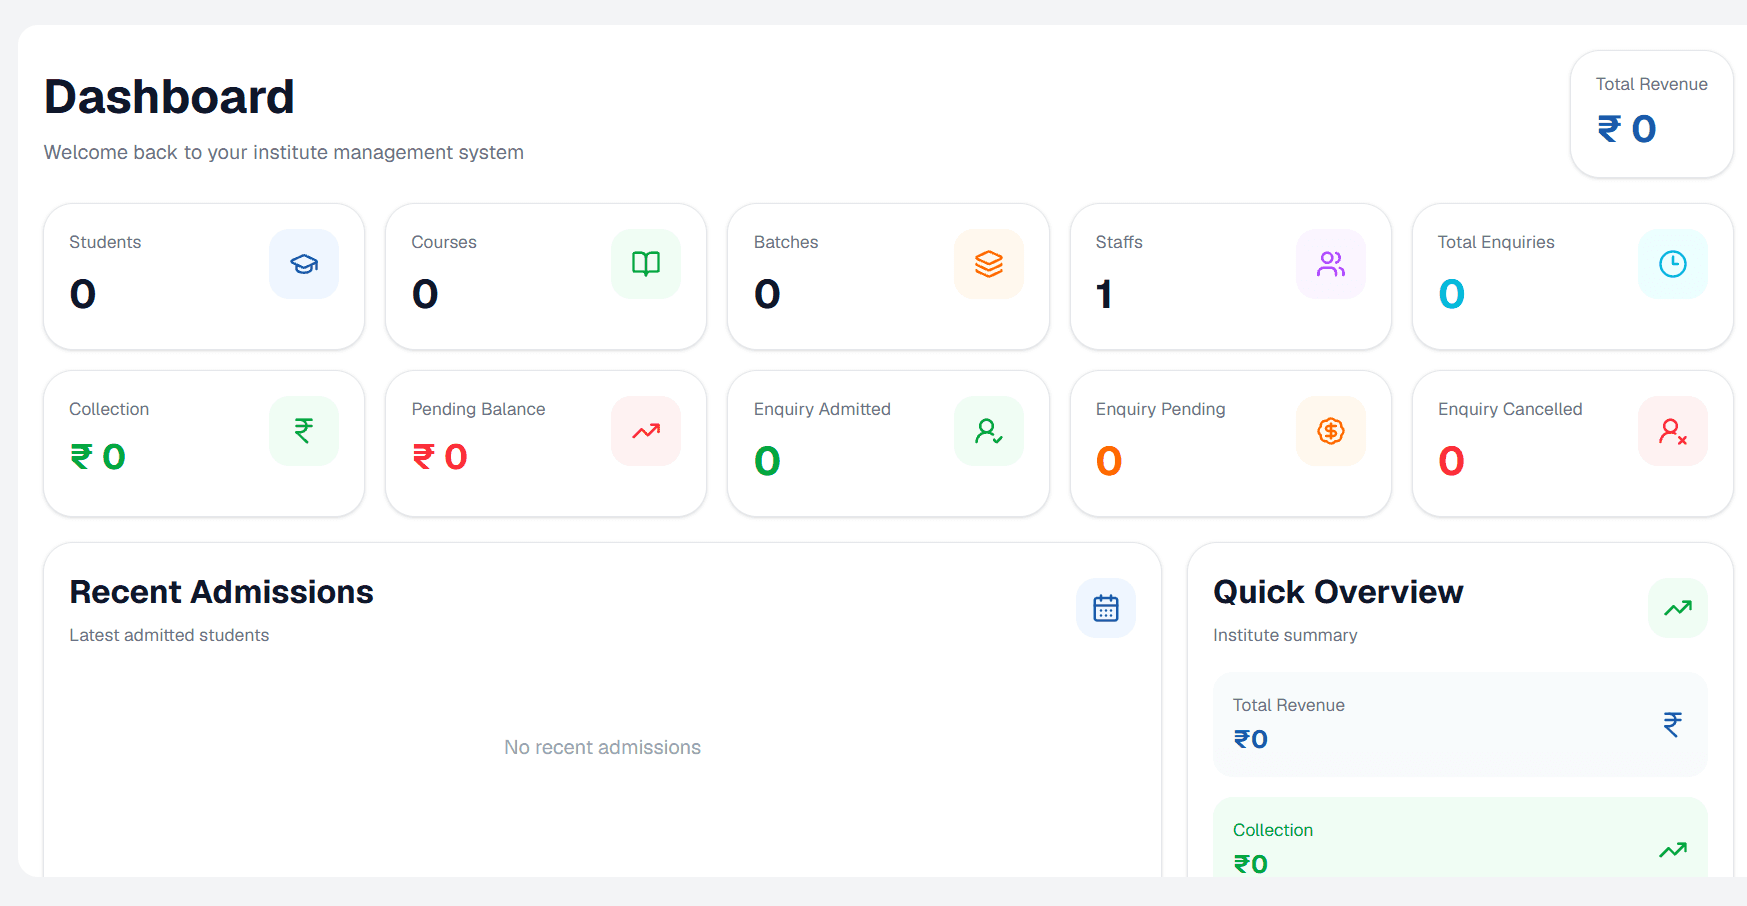Click the Batches count value 0

(x=767, y=294)
